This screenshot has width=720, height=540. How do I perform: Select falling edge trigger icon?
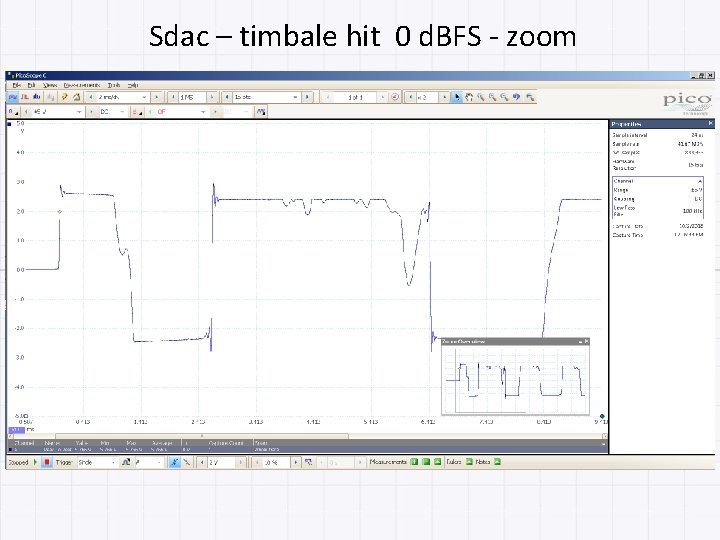point(186,462)
